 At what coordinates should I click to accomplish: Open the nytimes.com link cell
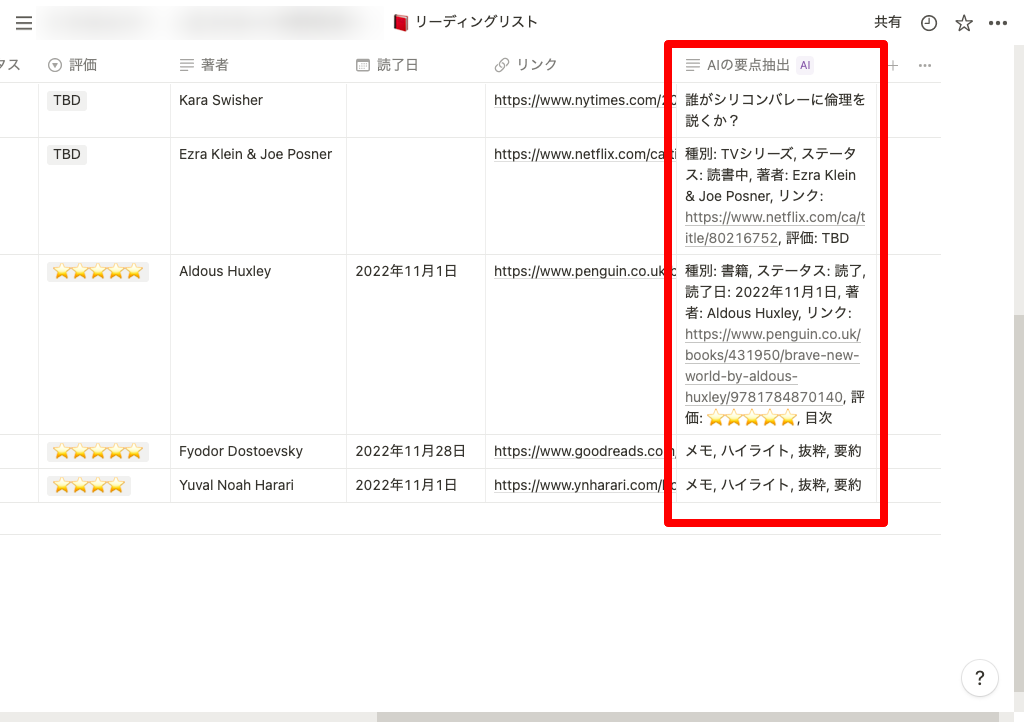pos(578,100)
